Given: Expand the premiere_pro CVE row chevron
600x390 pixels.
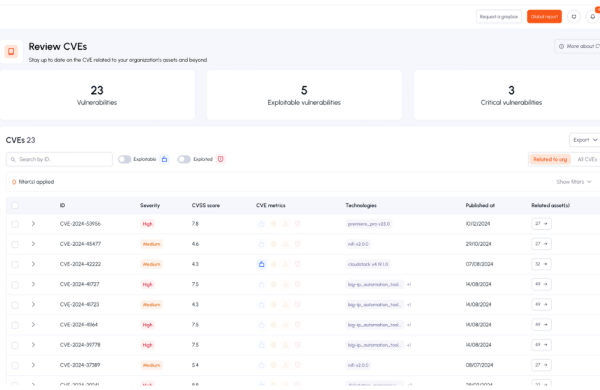Looking at the screenshot, I should [33, 224].
